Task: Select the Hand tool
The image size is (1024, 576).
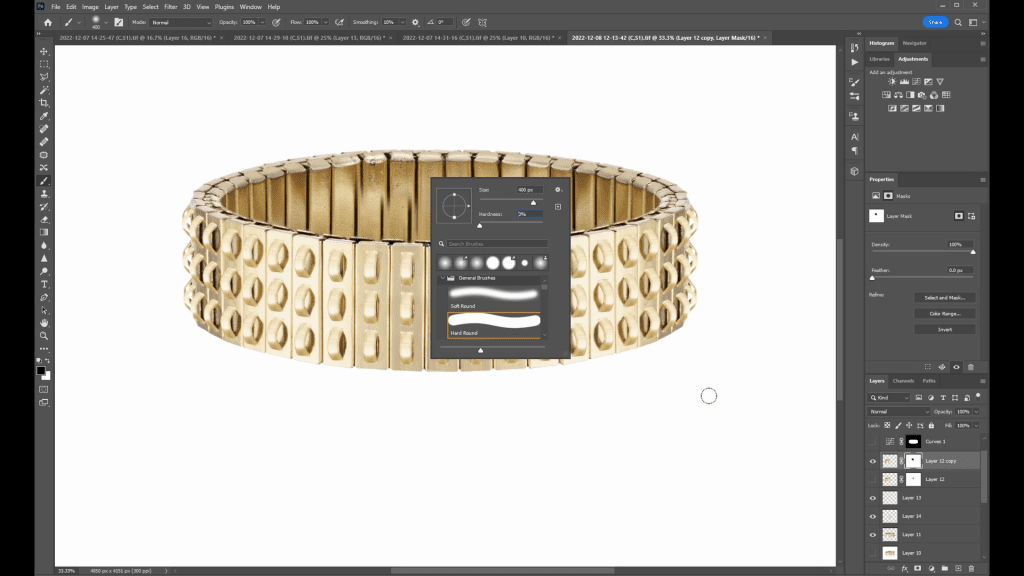Action: tap(44, 323)
